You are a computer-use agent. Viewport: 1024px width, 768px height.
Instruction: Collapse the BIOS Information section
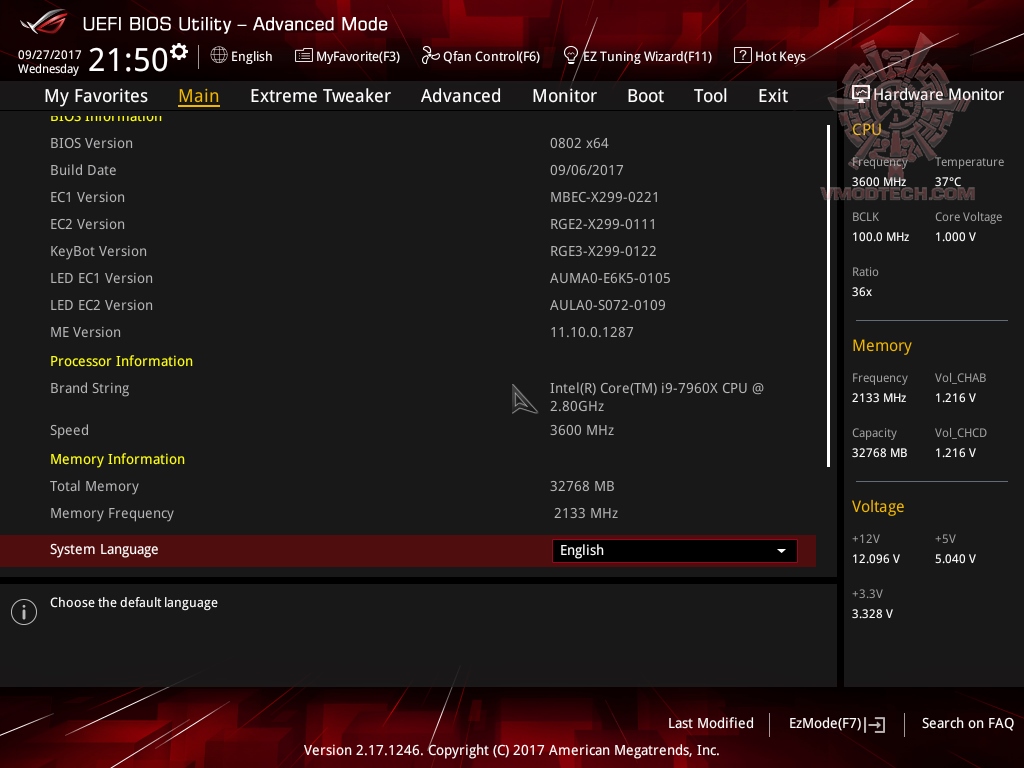[106, 116]
